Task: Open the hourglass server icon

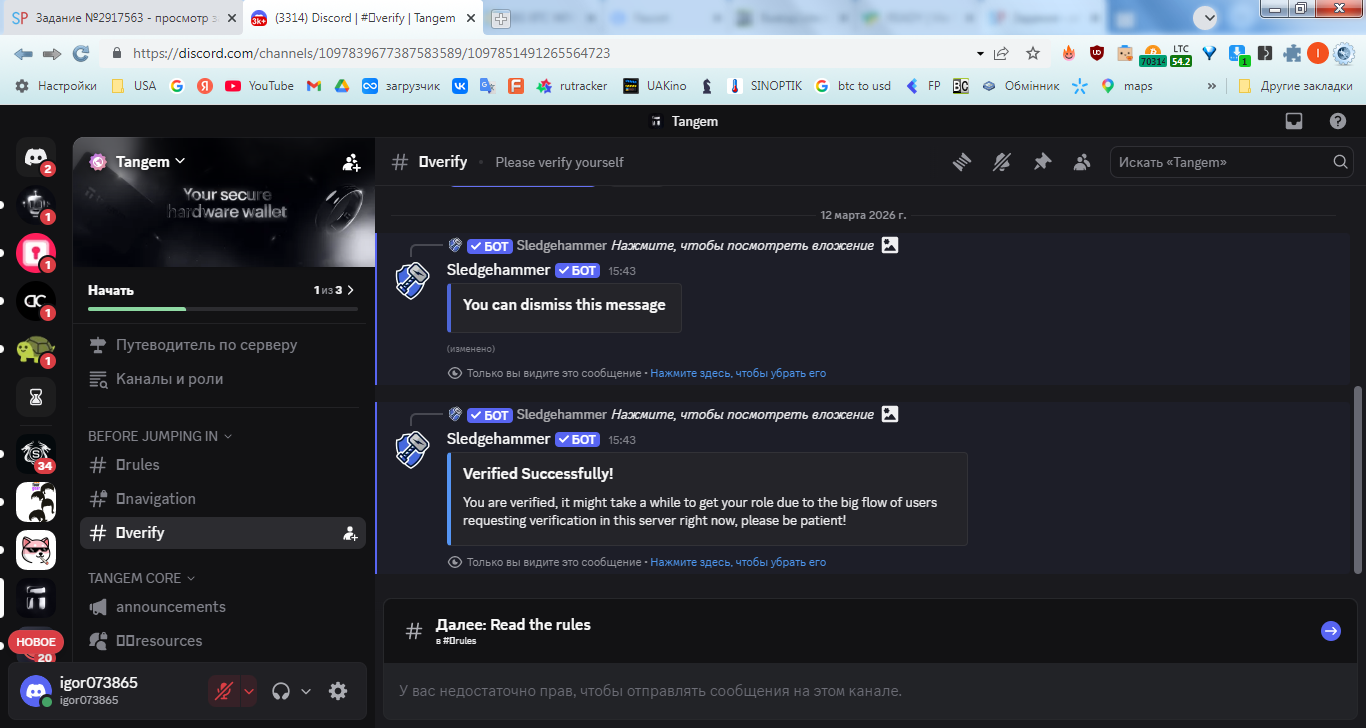Action: click(x=36, y=397)
